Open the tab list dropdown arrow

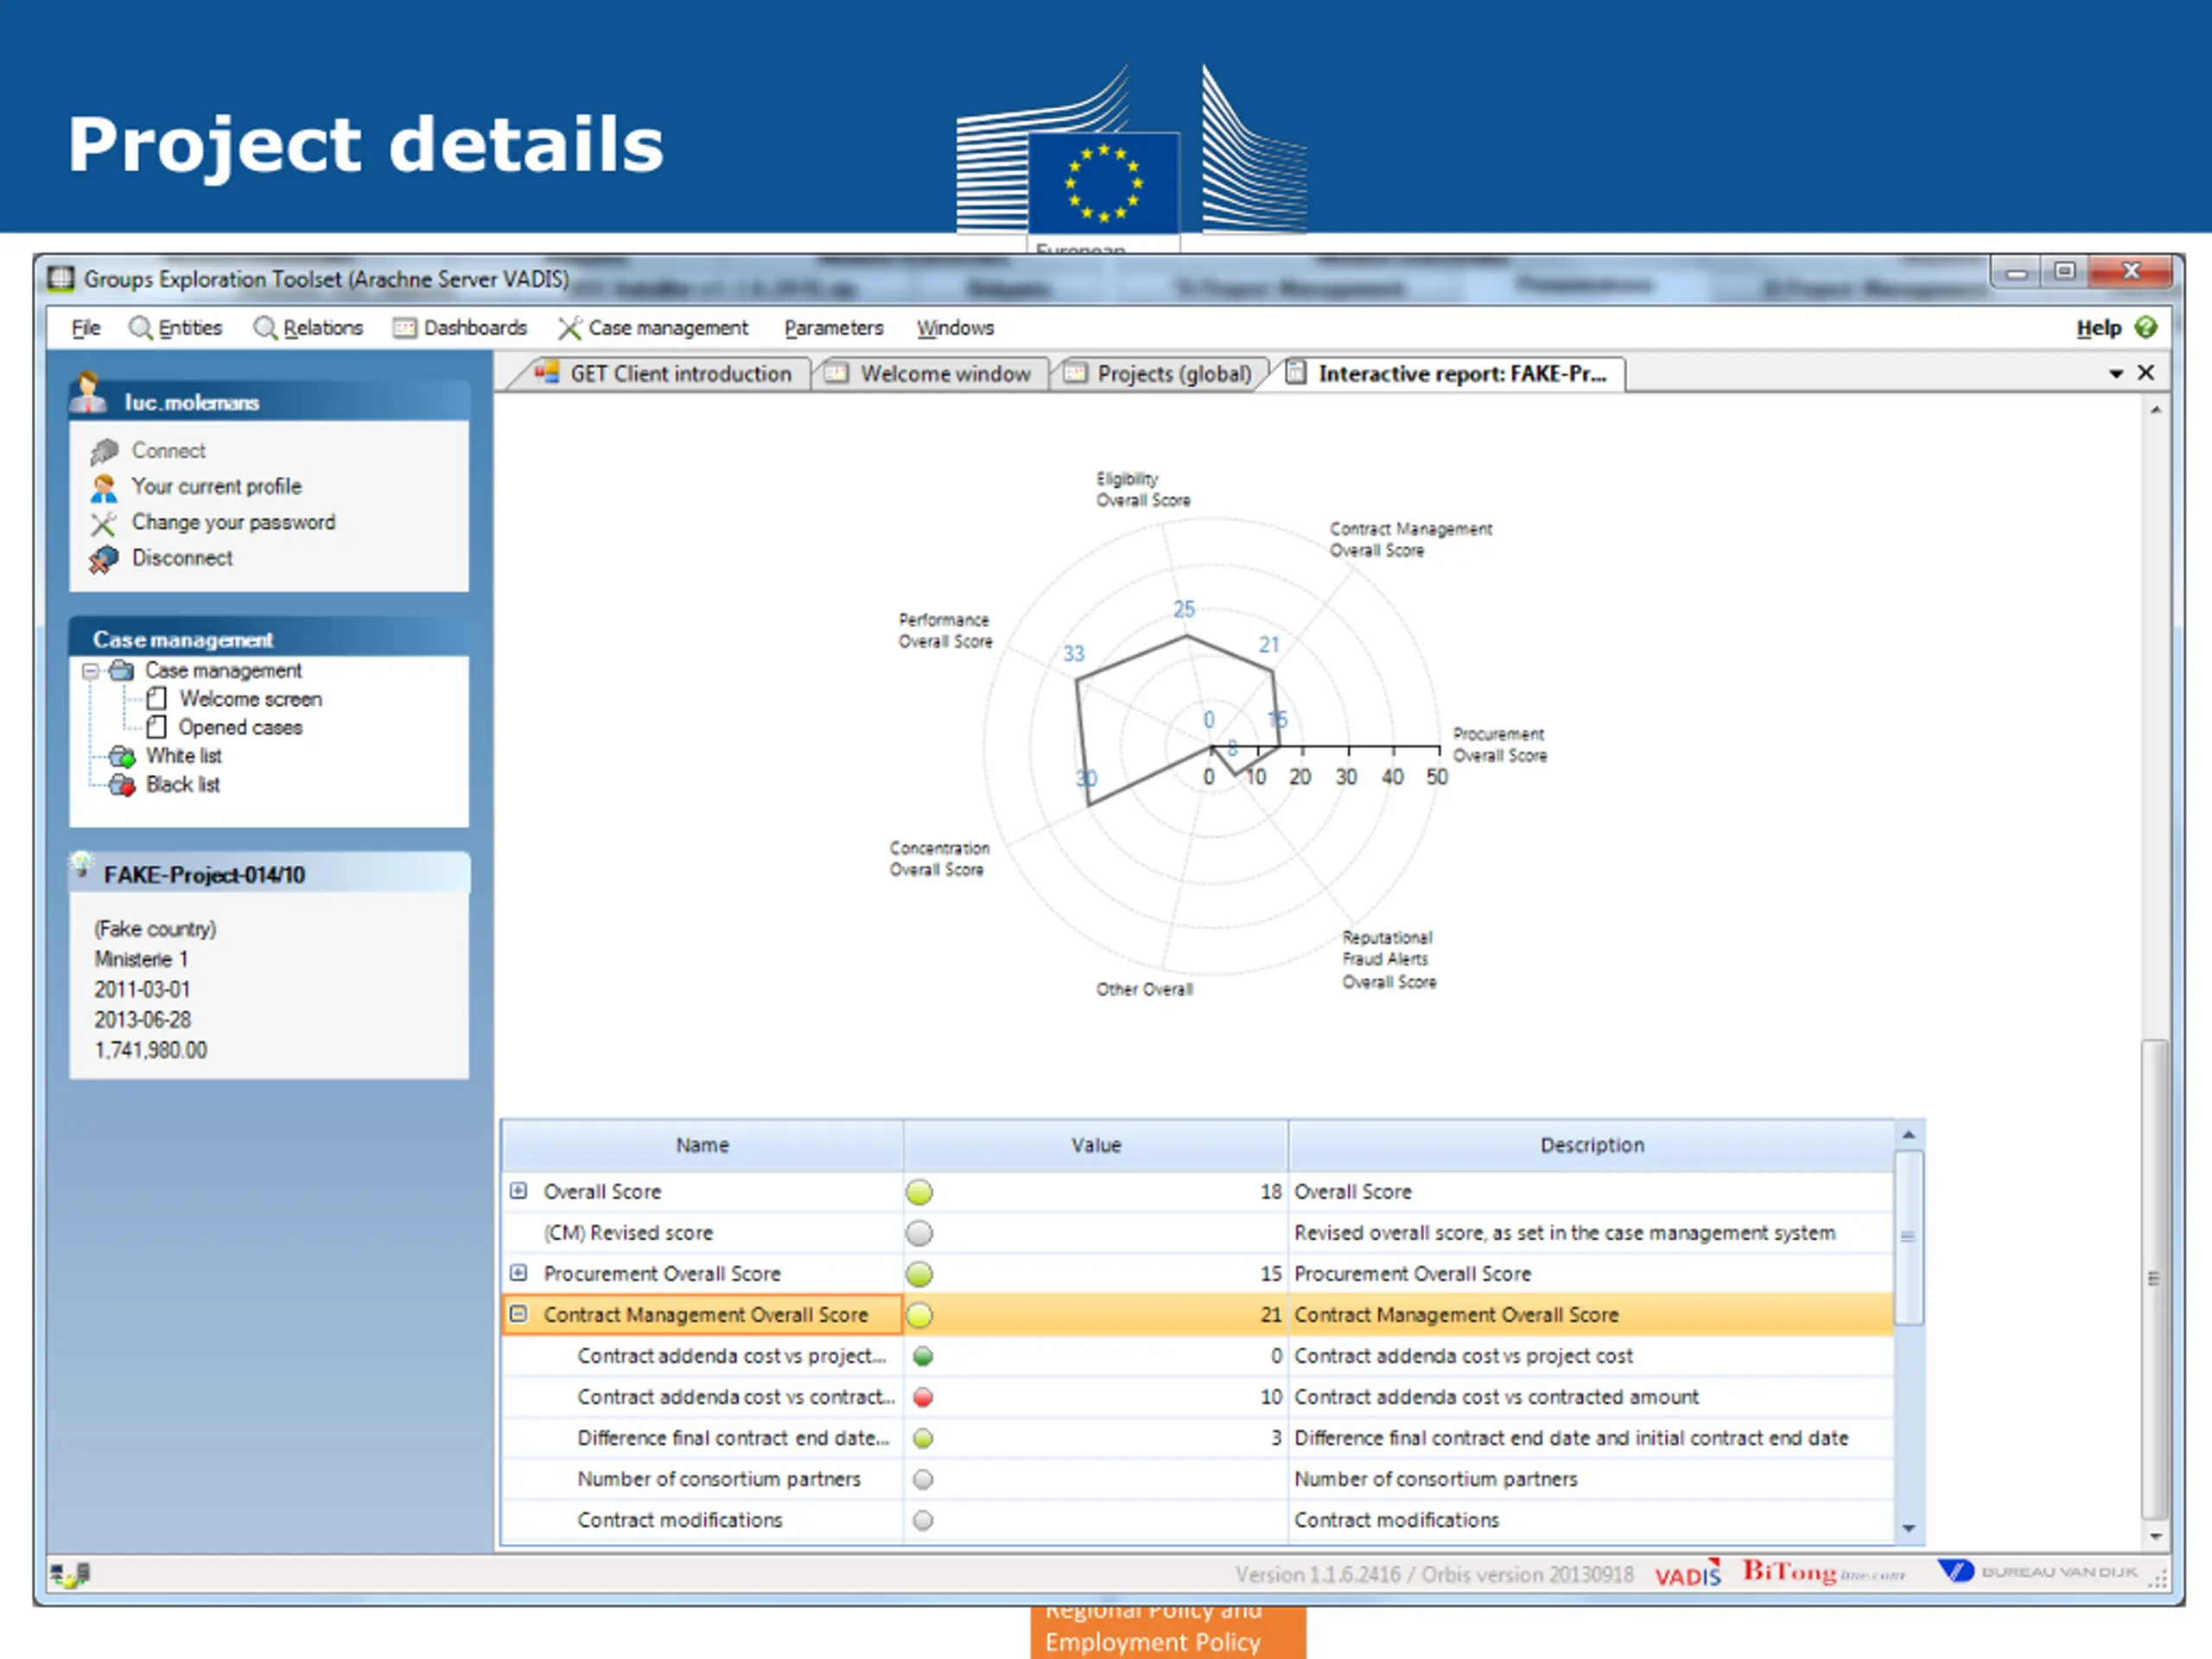[2116, 373]
